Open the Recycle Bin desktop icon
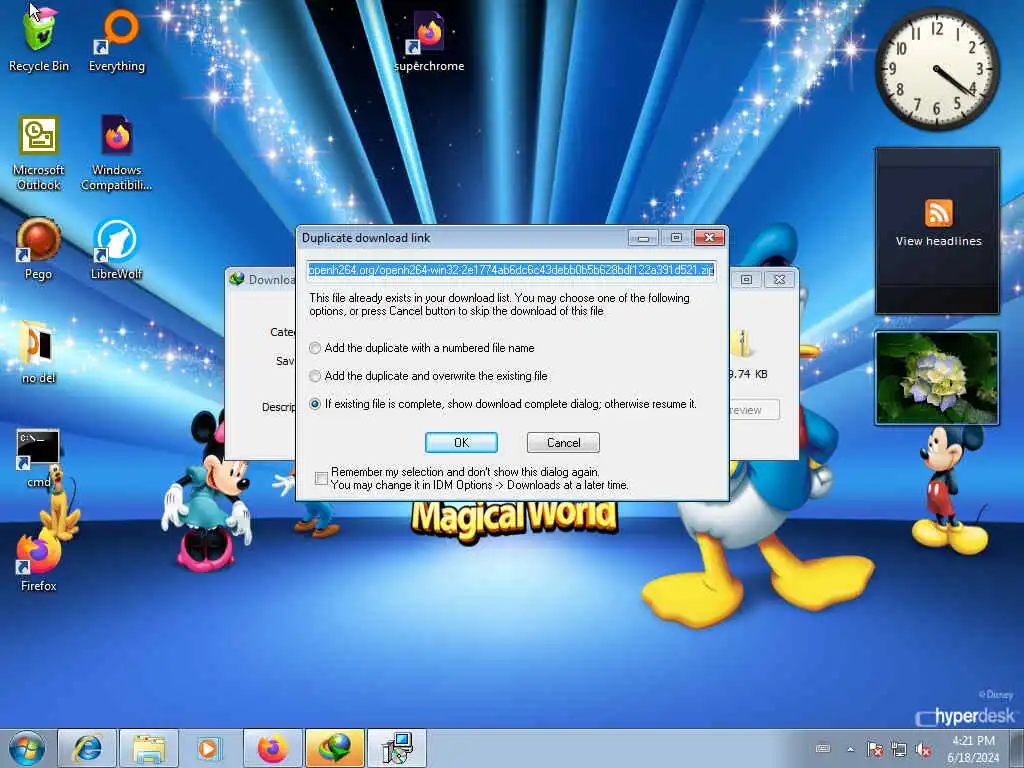The width and height of the screenshot is (1024, 768). pos(39,38)
